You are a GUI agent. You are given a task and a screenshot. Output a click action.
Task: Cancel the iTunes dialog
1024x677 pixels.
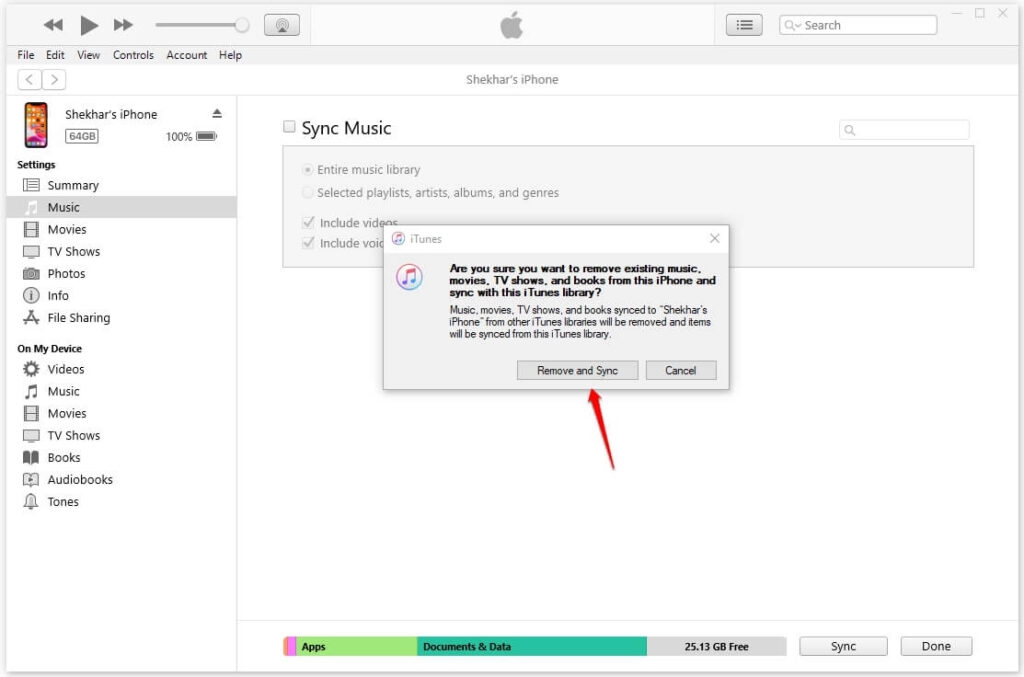pos(680,370)
